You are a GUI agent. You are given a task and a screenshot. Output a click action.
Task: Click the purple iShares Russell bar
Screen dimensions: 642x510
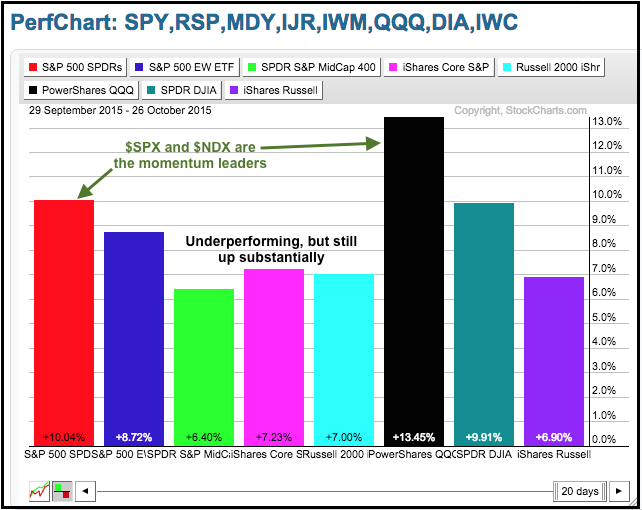click(554, 361)
